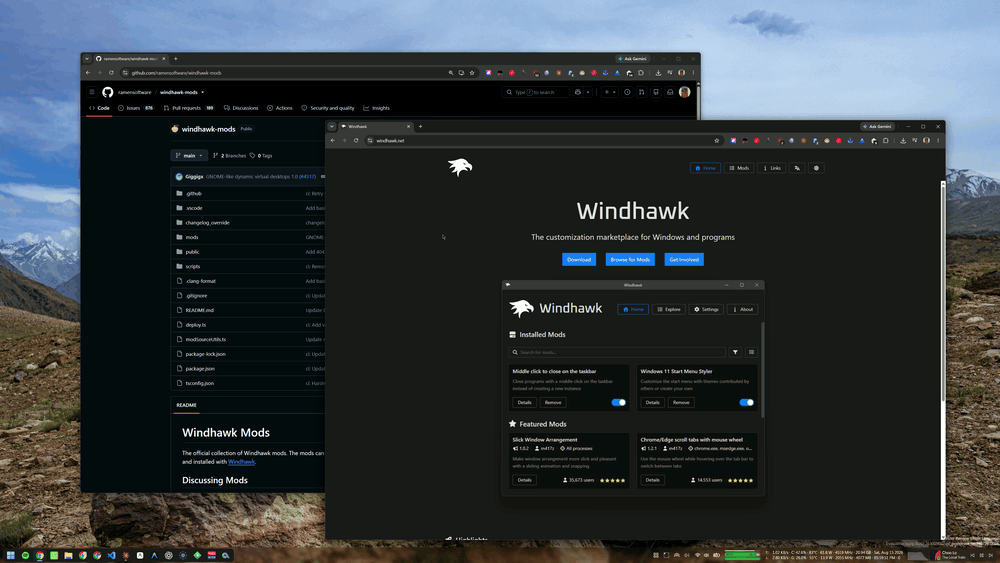
Task: Click the blue Download button
Action: point(578,260)
